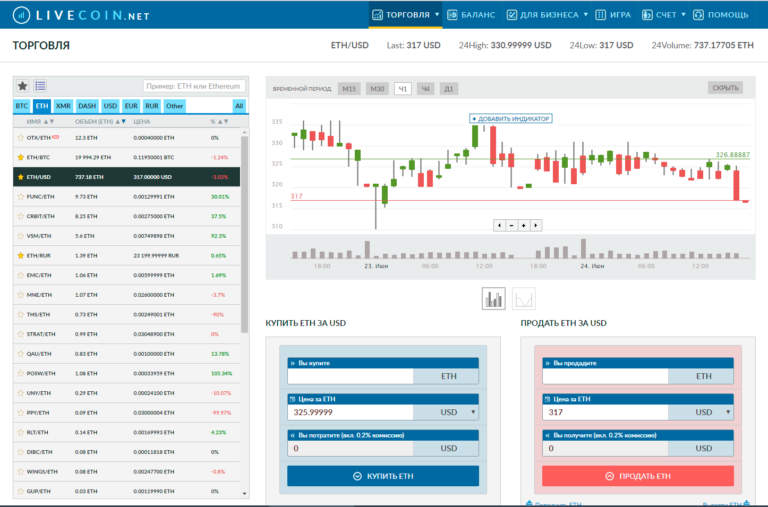Go to the ИГРА page
768x507 pixels.
coord(613,15)
